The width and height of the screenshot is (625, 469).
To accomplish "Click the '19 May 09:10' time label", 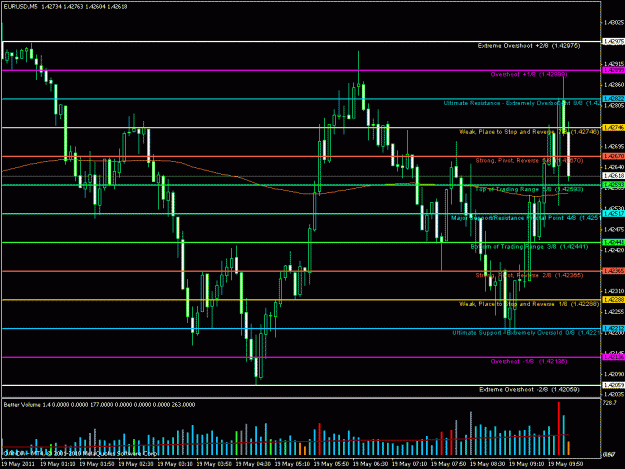I will tap(527, 464).
